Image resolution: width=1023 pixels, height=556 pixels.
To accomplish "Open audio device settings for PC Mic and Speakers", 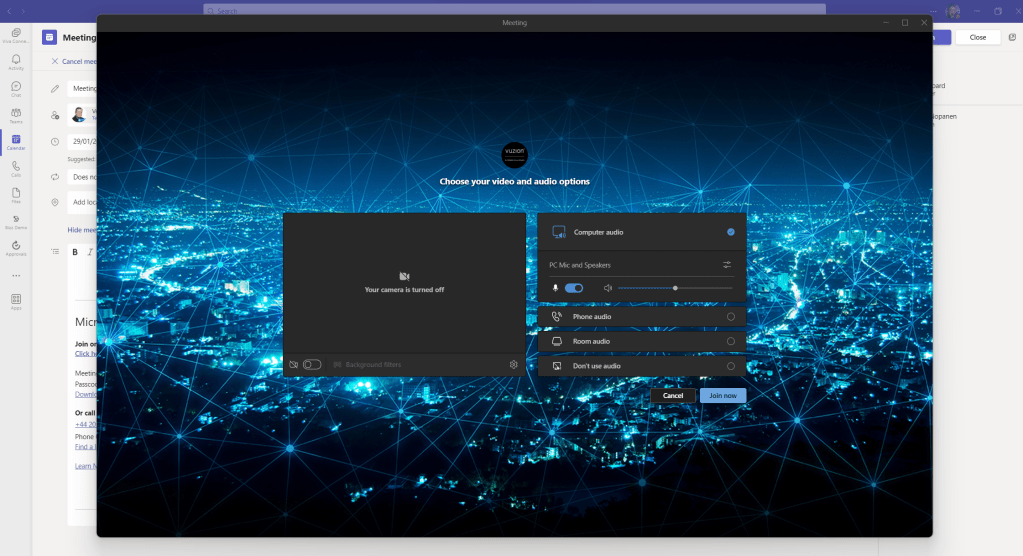I will 727,265.
